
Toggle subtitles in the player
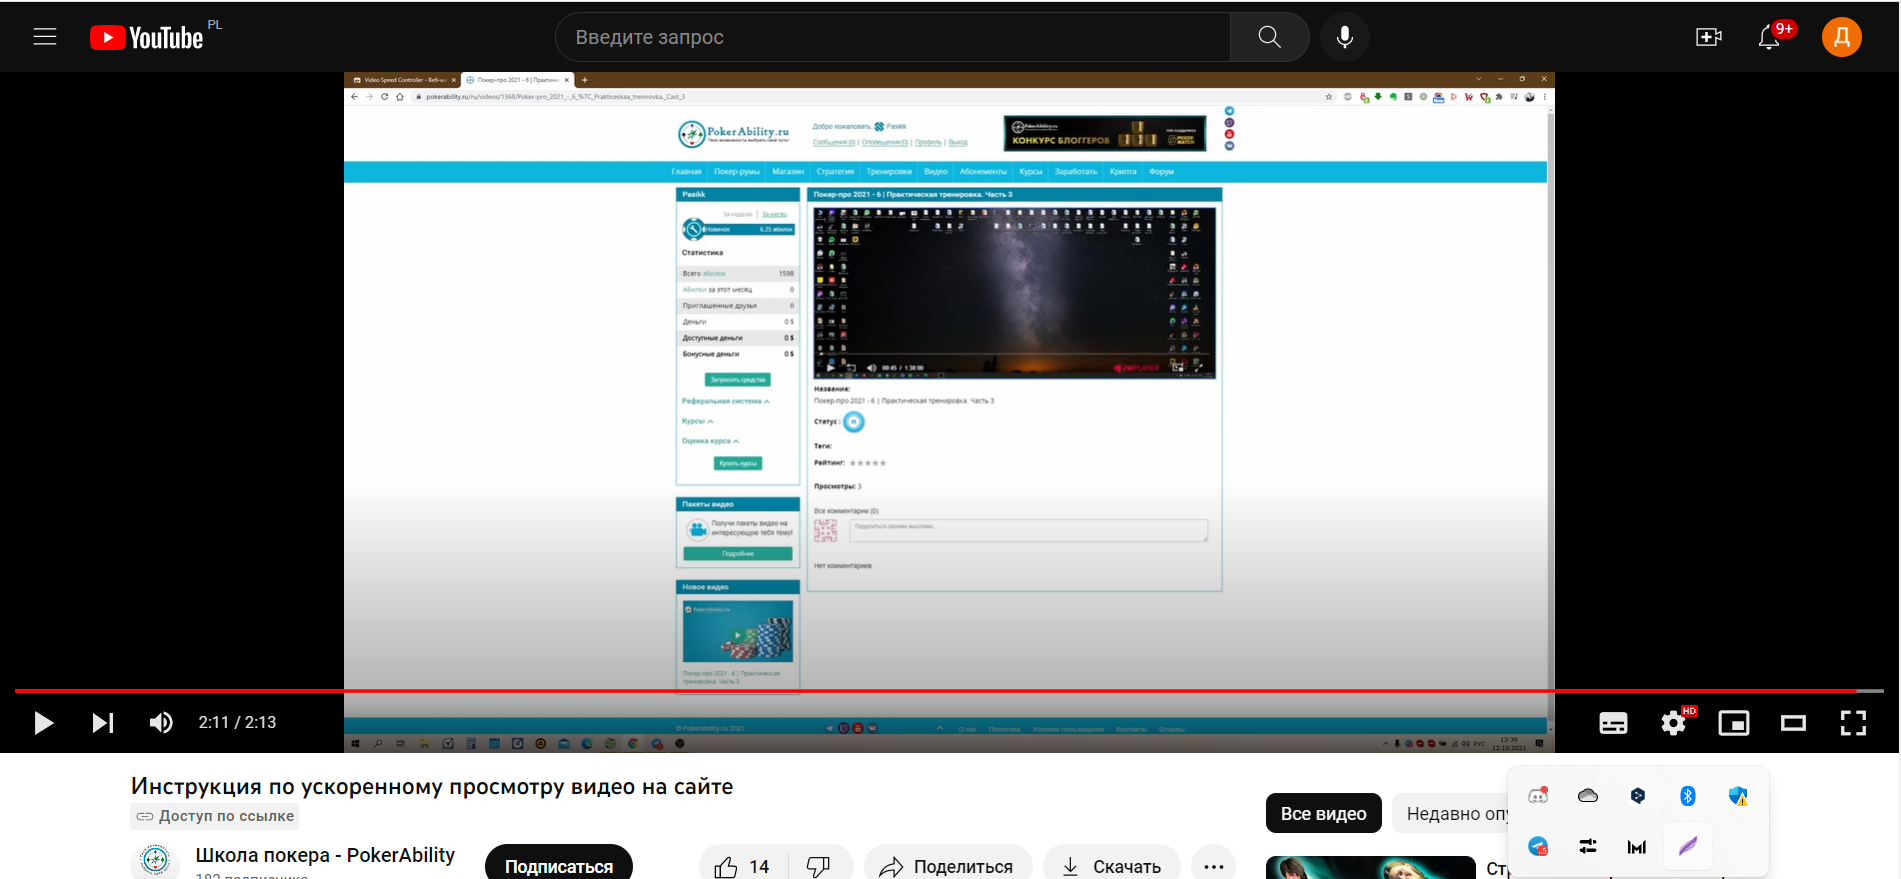[1613, 723]
